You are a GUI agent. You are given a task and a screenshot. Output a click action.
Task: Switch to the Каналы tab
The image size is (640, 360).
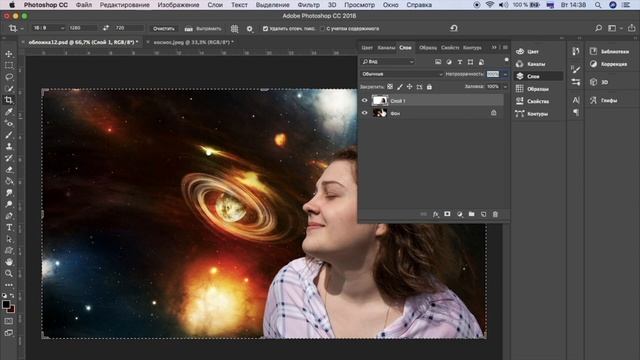[386, 47]
